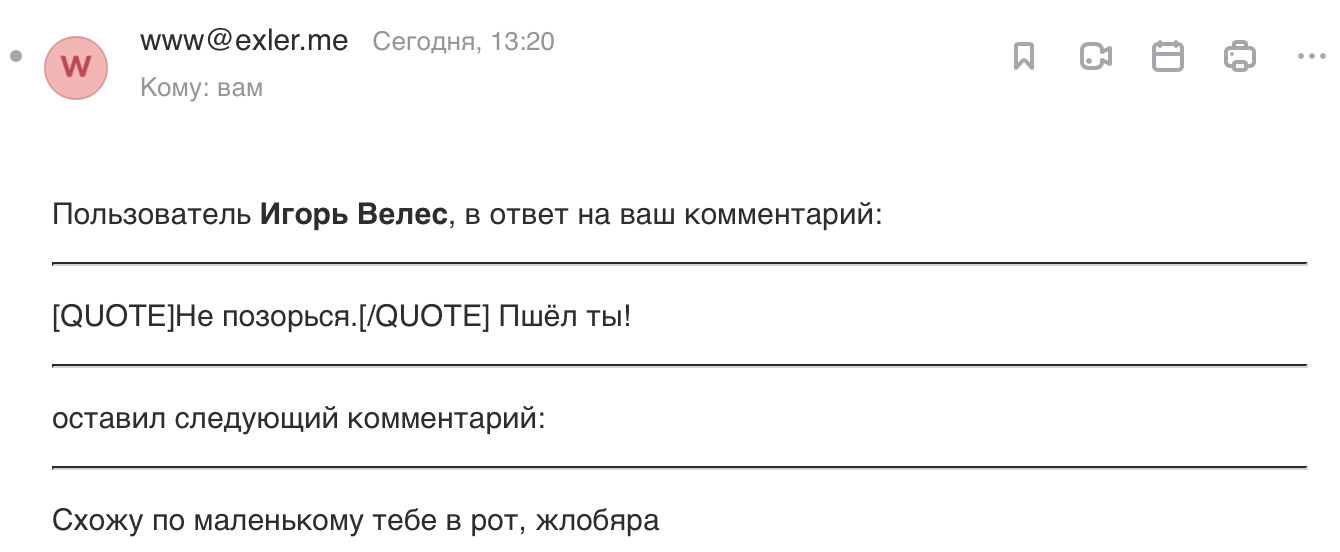Toggle the gray unread status dot
The image size is (1340, 552).
[x=15, y=56]
